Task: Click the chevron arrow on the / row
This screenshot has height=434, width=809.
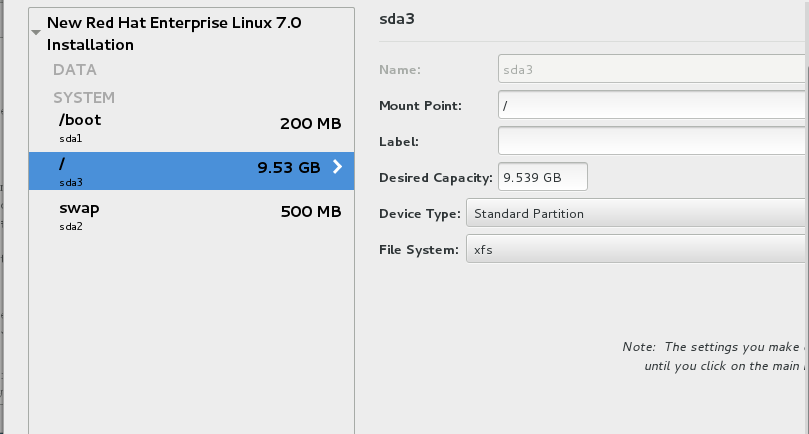Action: pos(337,167)
